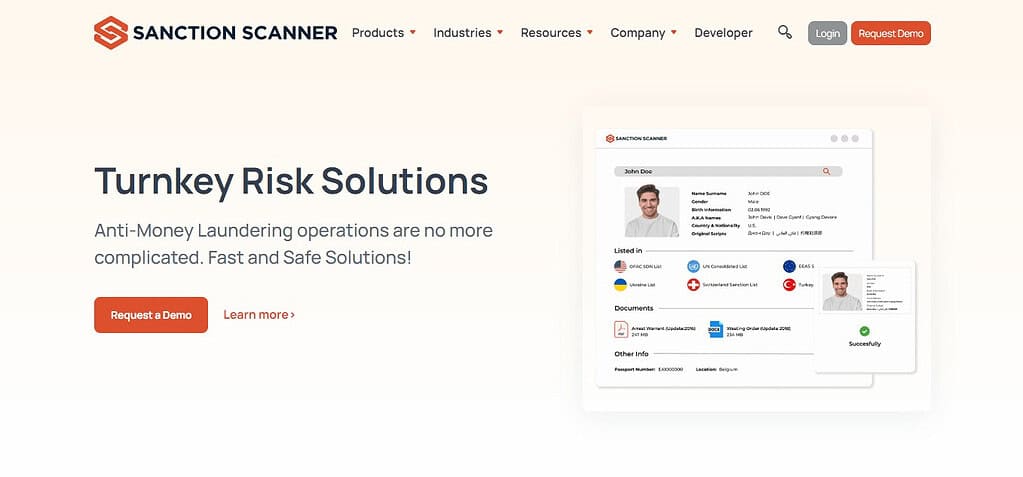This screenshot has height=477, width=1023.
Task: Click the Switzerland Sanction List flag icon
Action: (693, 285)
